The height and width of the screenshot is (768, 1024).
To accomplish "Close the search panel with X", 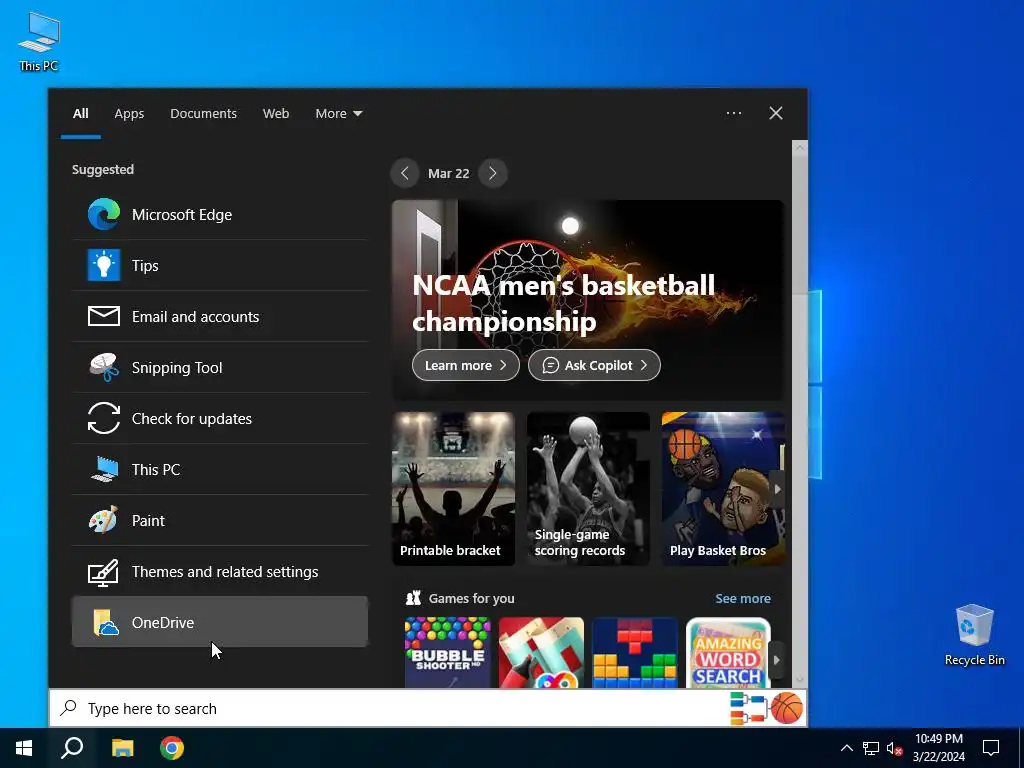I will 776,113.
